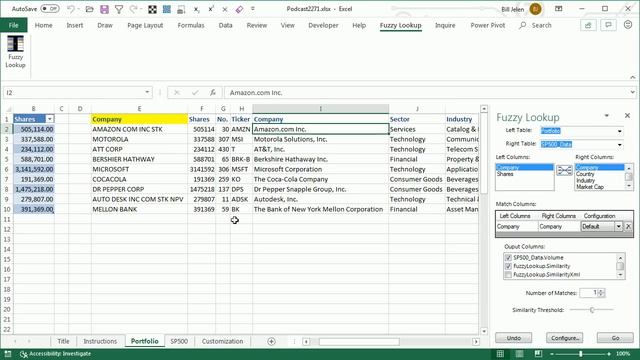This screenshot has height=360, width=640.
Task: Click the black checkered grid icon in the Quick Access Toolbar
Action: [152, 9]
